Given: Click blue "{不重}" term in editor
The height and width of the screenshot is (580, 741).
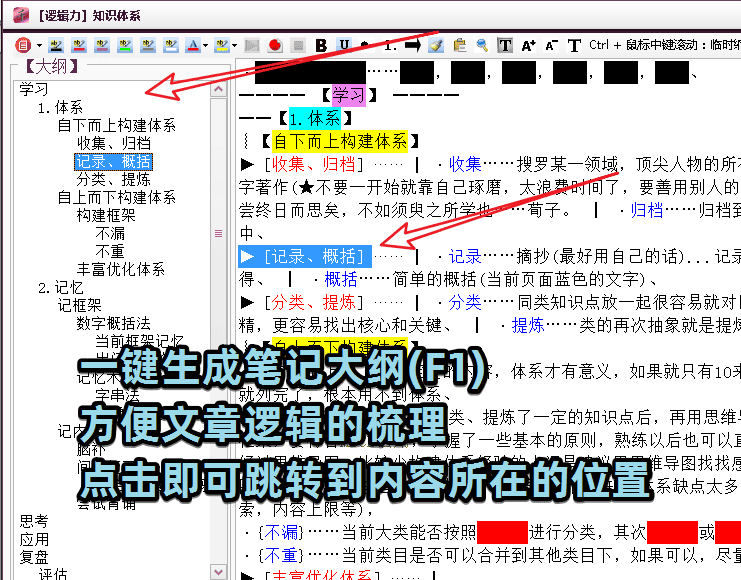Looking at the screenshot, I should pos(281,555).
